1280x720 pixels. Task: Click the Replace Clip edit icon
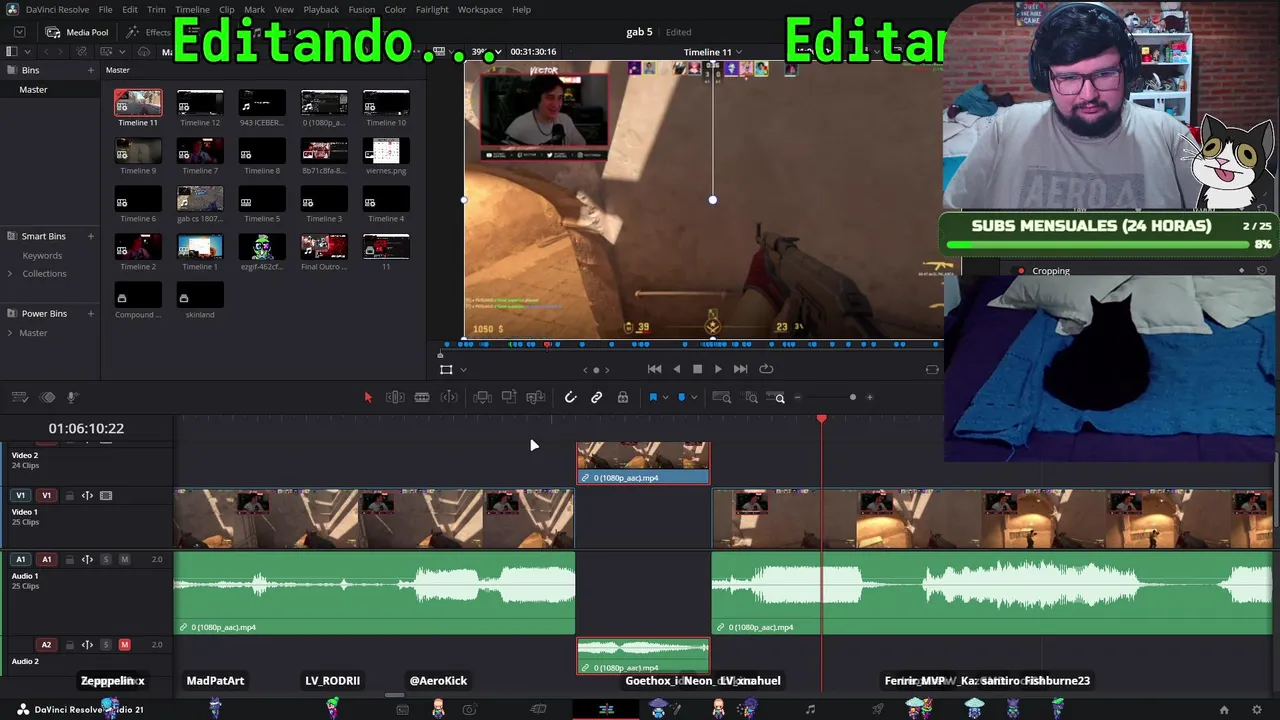(536, 397)
